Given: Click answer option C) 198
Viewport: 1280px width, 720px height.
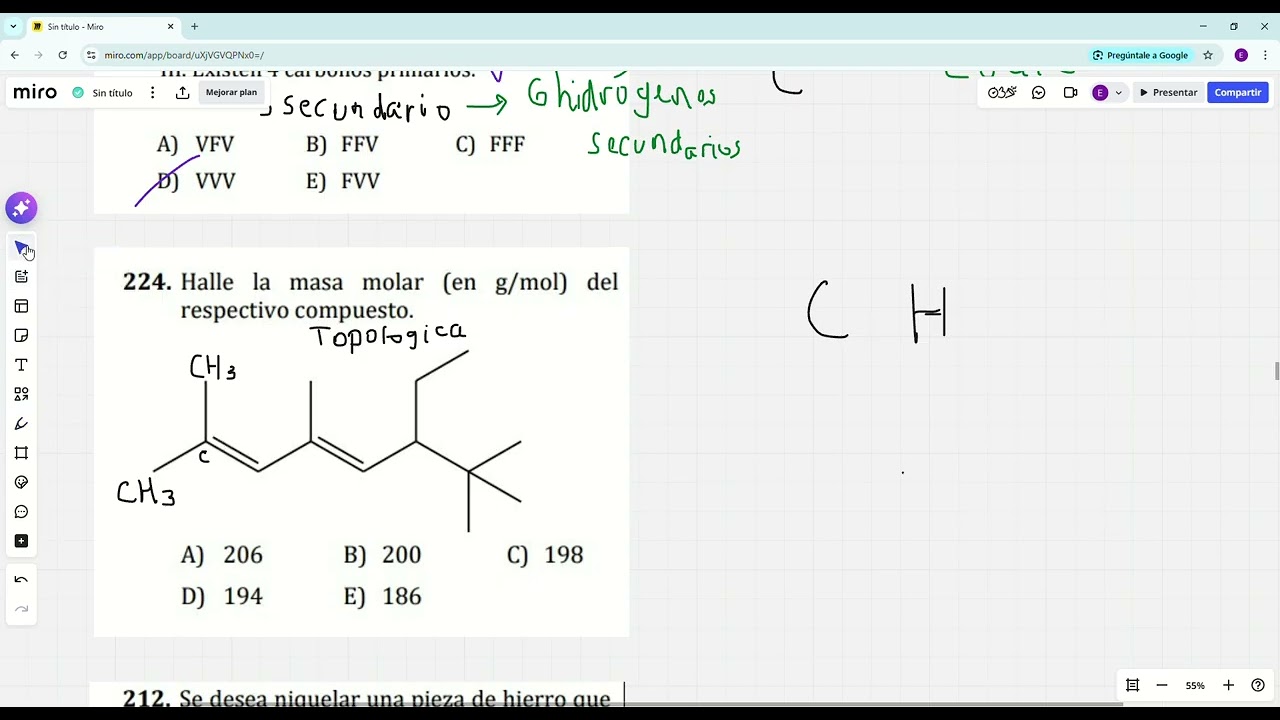Looking at the screenshot, I should coord(545,555).
